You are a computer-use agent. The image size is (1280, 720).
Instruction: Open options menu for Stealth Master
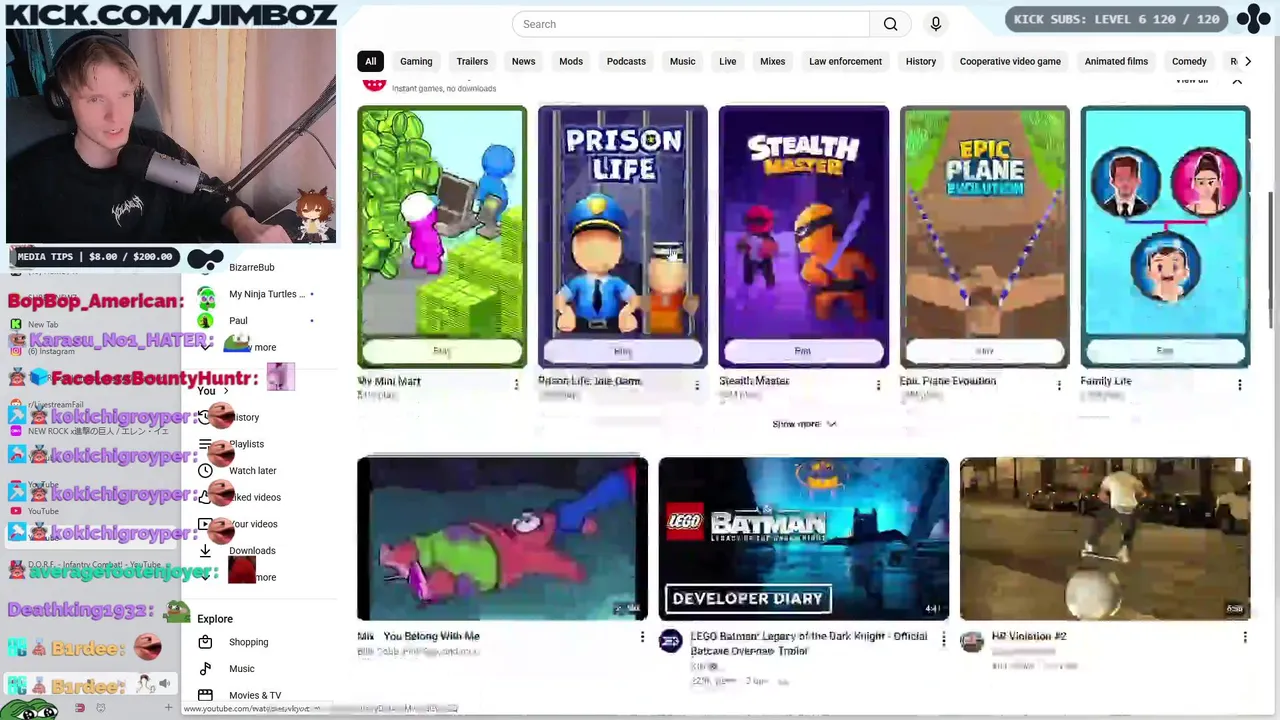878,385
